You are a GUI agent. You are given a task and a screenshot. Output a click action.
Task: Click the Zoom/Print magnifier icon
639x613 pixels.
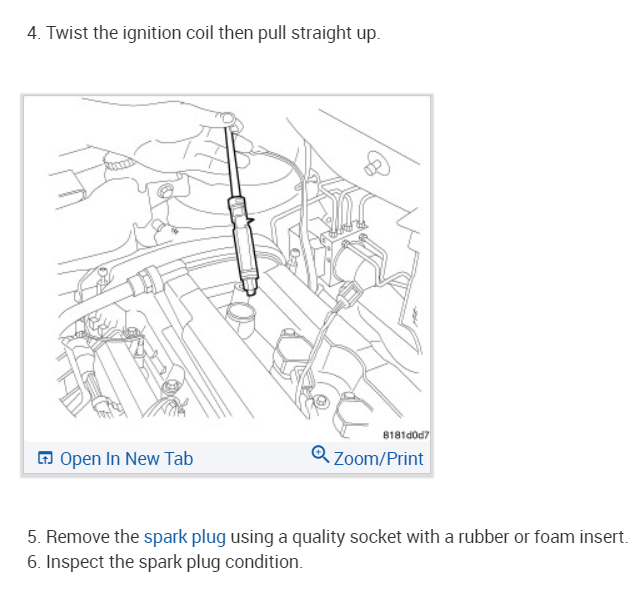pos(319,455)
